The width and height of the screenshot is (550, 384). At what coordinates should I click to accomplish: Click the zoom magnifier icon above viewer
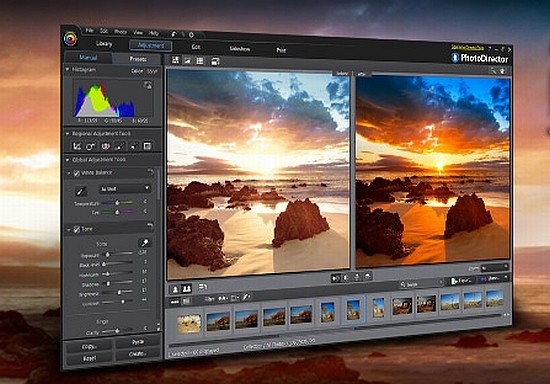pyautogui.click(x=494, y=71)
